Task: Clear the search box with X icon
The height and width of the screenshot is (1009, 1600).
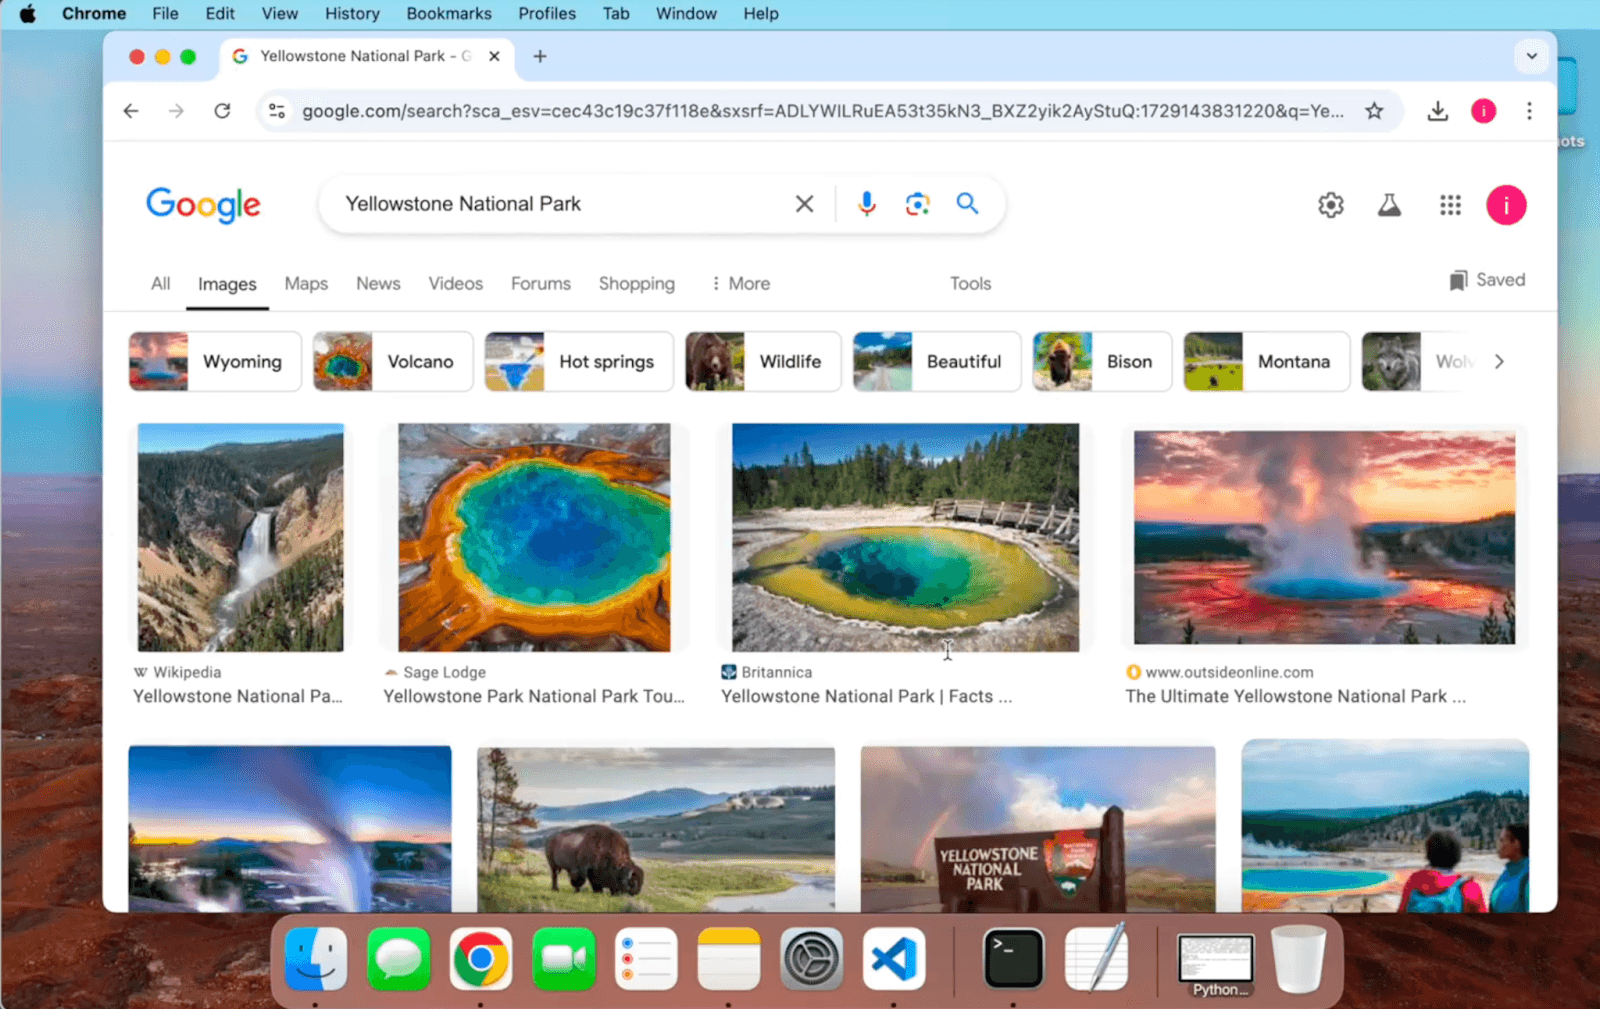Action: tap(804, 204)
